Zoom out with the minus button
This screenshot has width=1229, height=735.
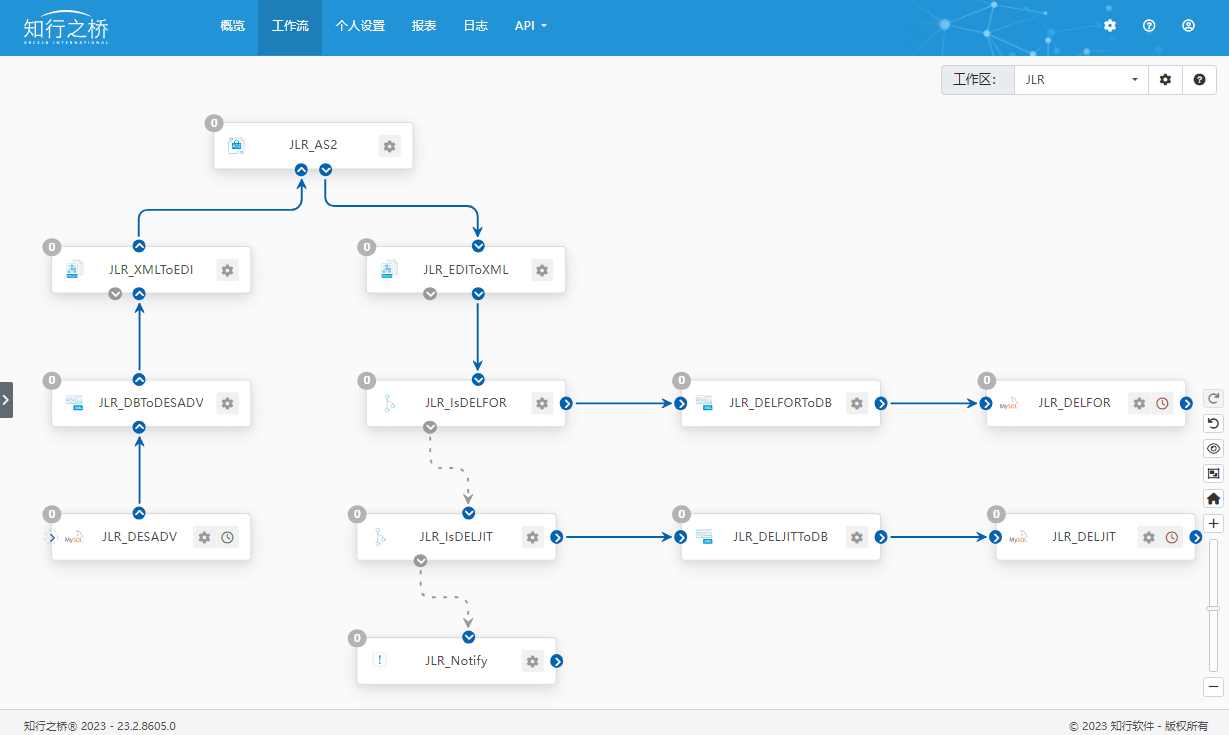pos(1213,687)
